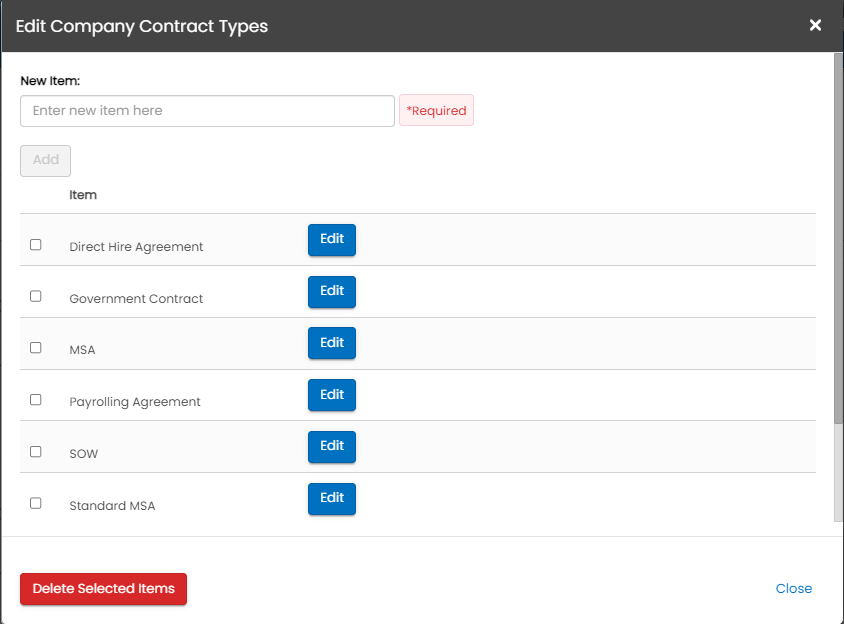Click the Close link
844x624 pixels.
click(793, 589)
